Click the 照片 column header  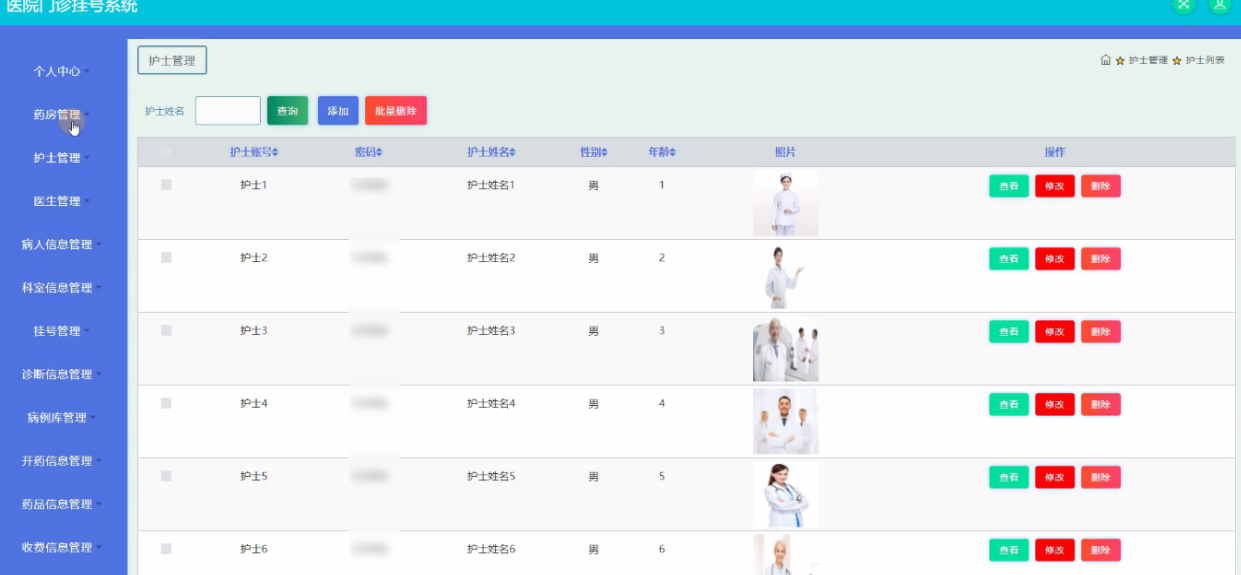coord(785,152)
